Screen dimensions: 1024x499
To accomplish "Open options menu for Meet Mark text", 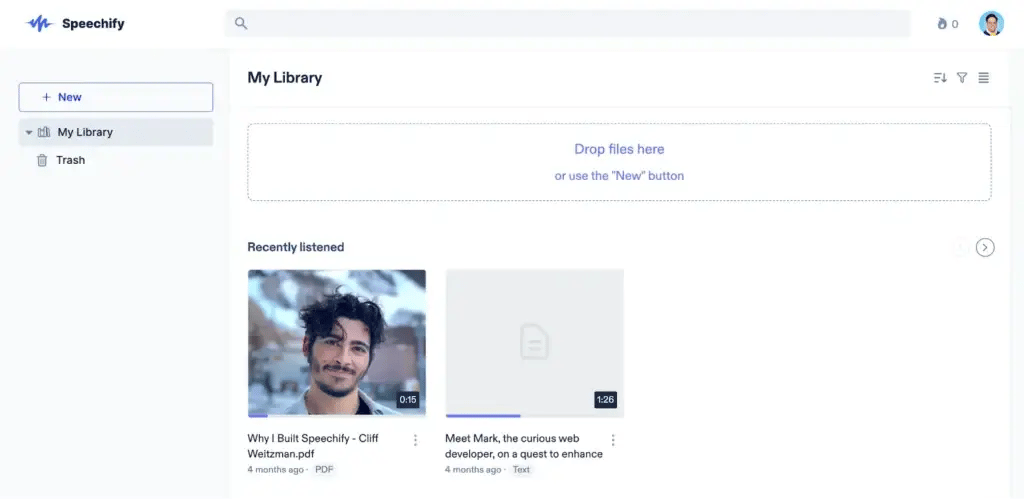I will [613, 440].
